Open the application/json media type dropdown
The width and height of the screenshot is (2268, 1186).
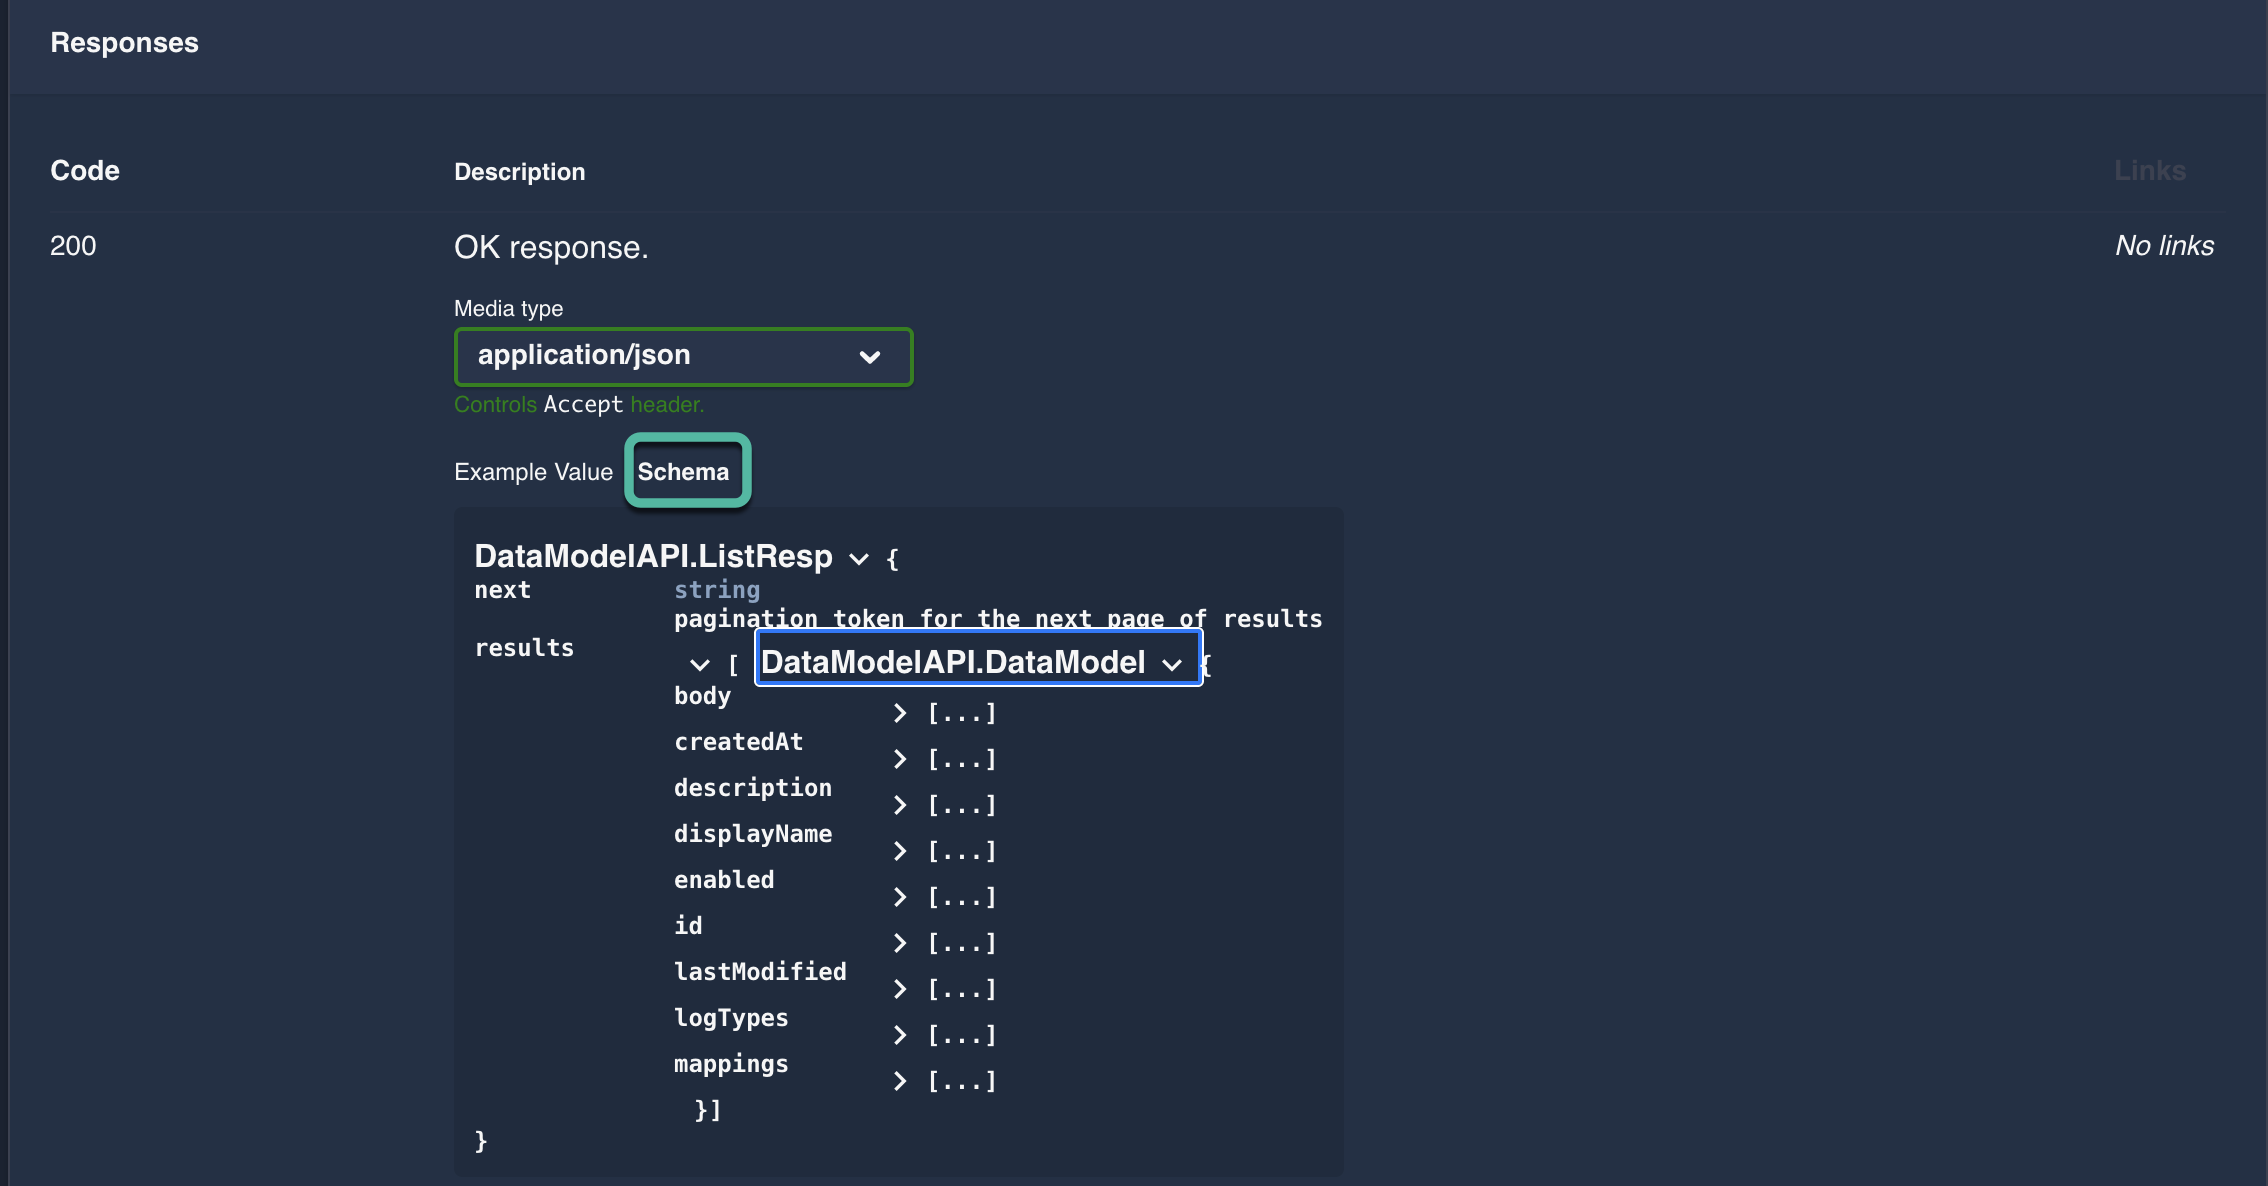pos(683,356)
